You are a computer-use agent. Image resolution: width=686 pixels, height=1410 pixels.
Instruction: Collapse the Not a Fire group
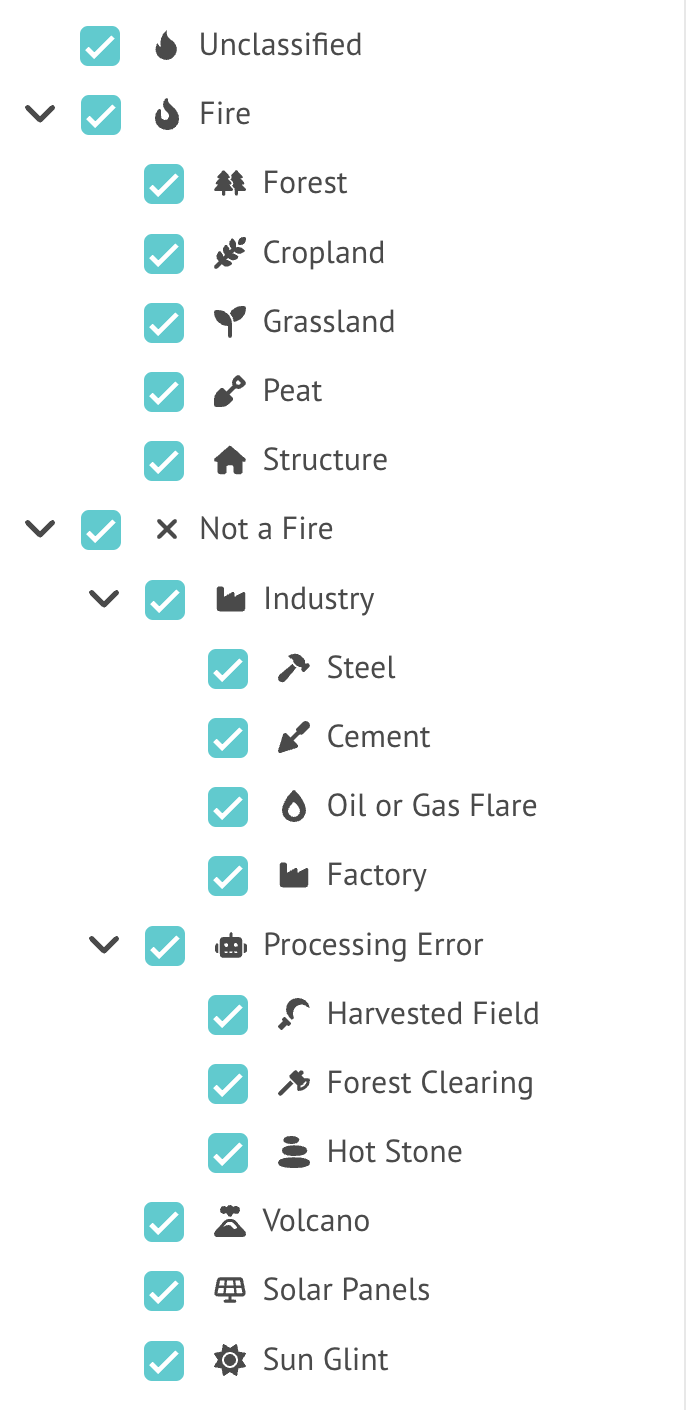click(40, 529)
